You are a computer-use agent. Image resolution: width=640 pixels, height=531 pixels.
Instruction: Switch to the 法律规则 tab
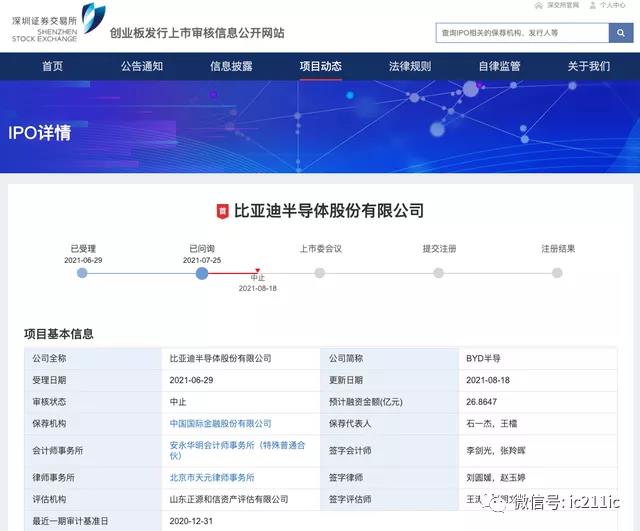tap(409, 67)
